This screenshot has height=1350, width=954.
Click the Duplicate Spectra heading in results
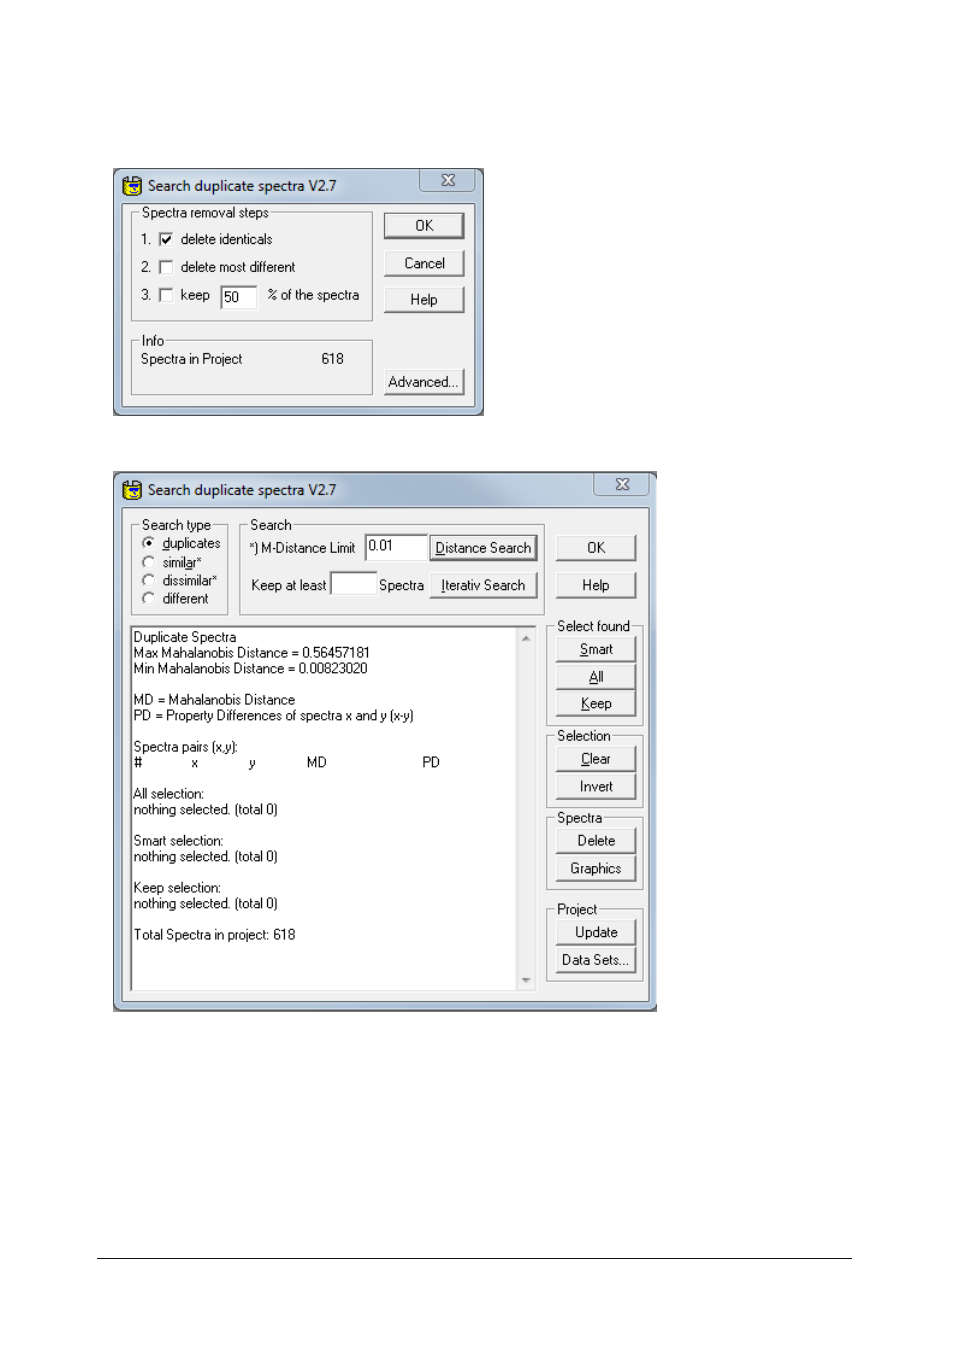[x=185, y=637]
